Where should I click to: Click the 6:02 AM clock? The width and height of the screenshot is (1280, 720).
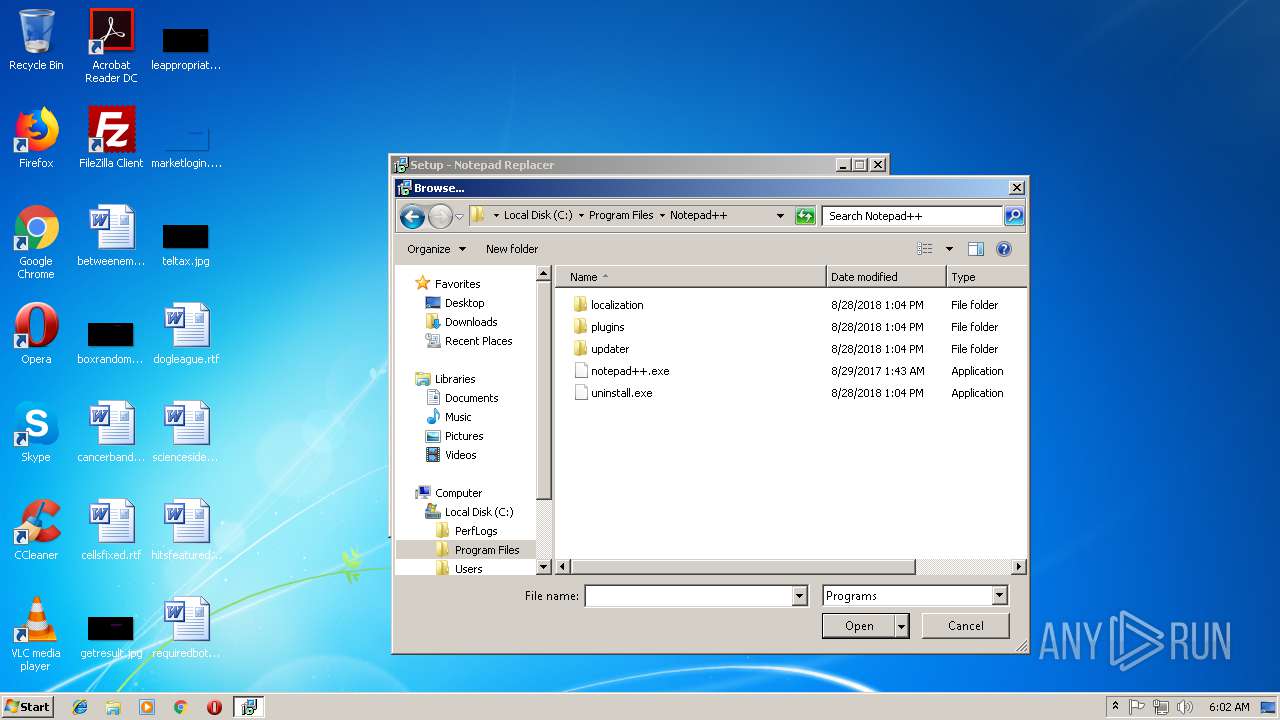(x=1229, y=707)
